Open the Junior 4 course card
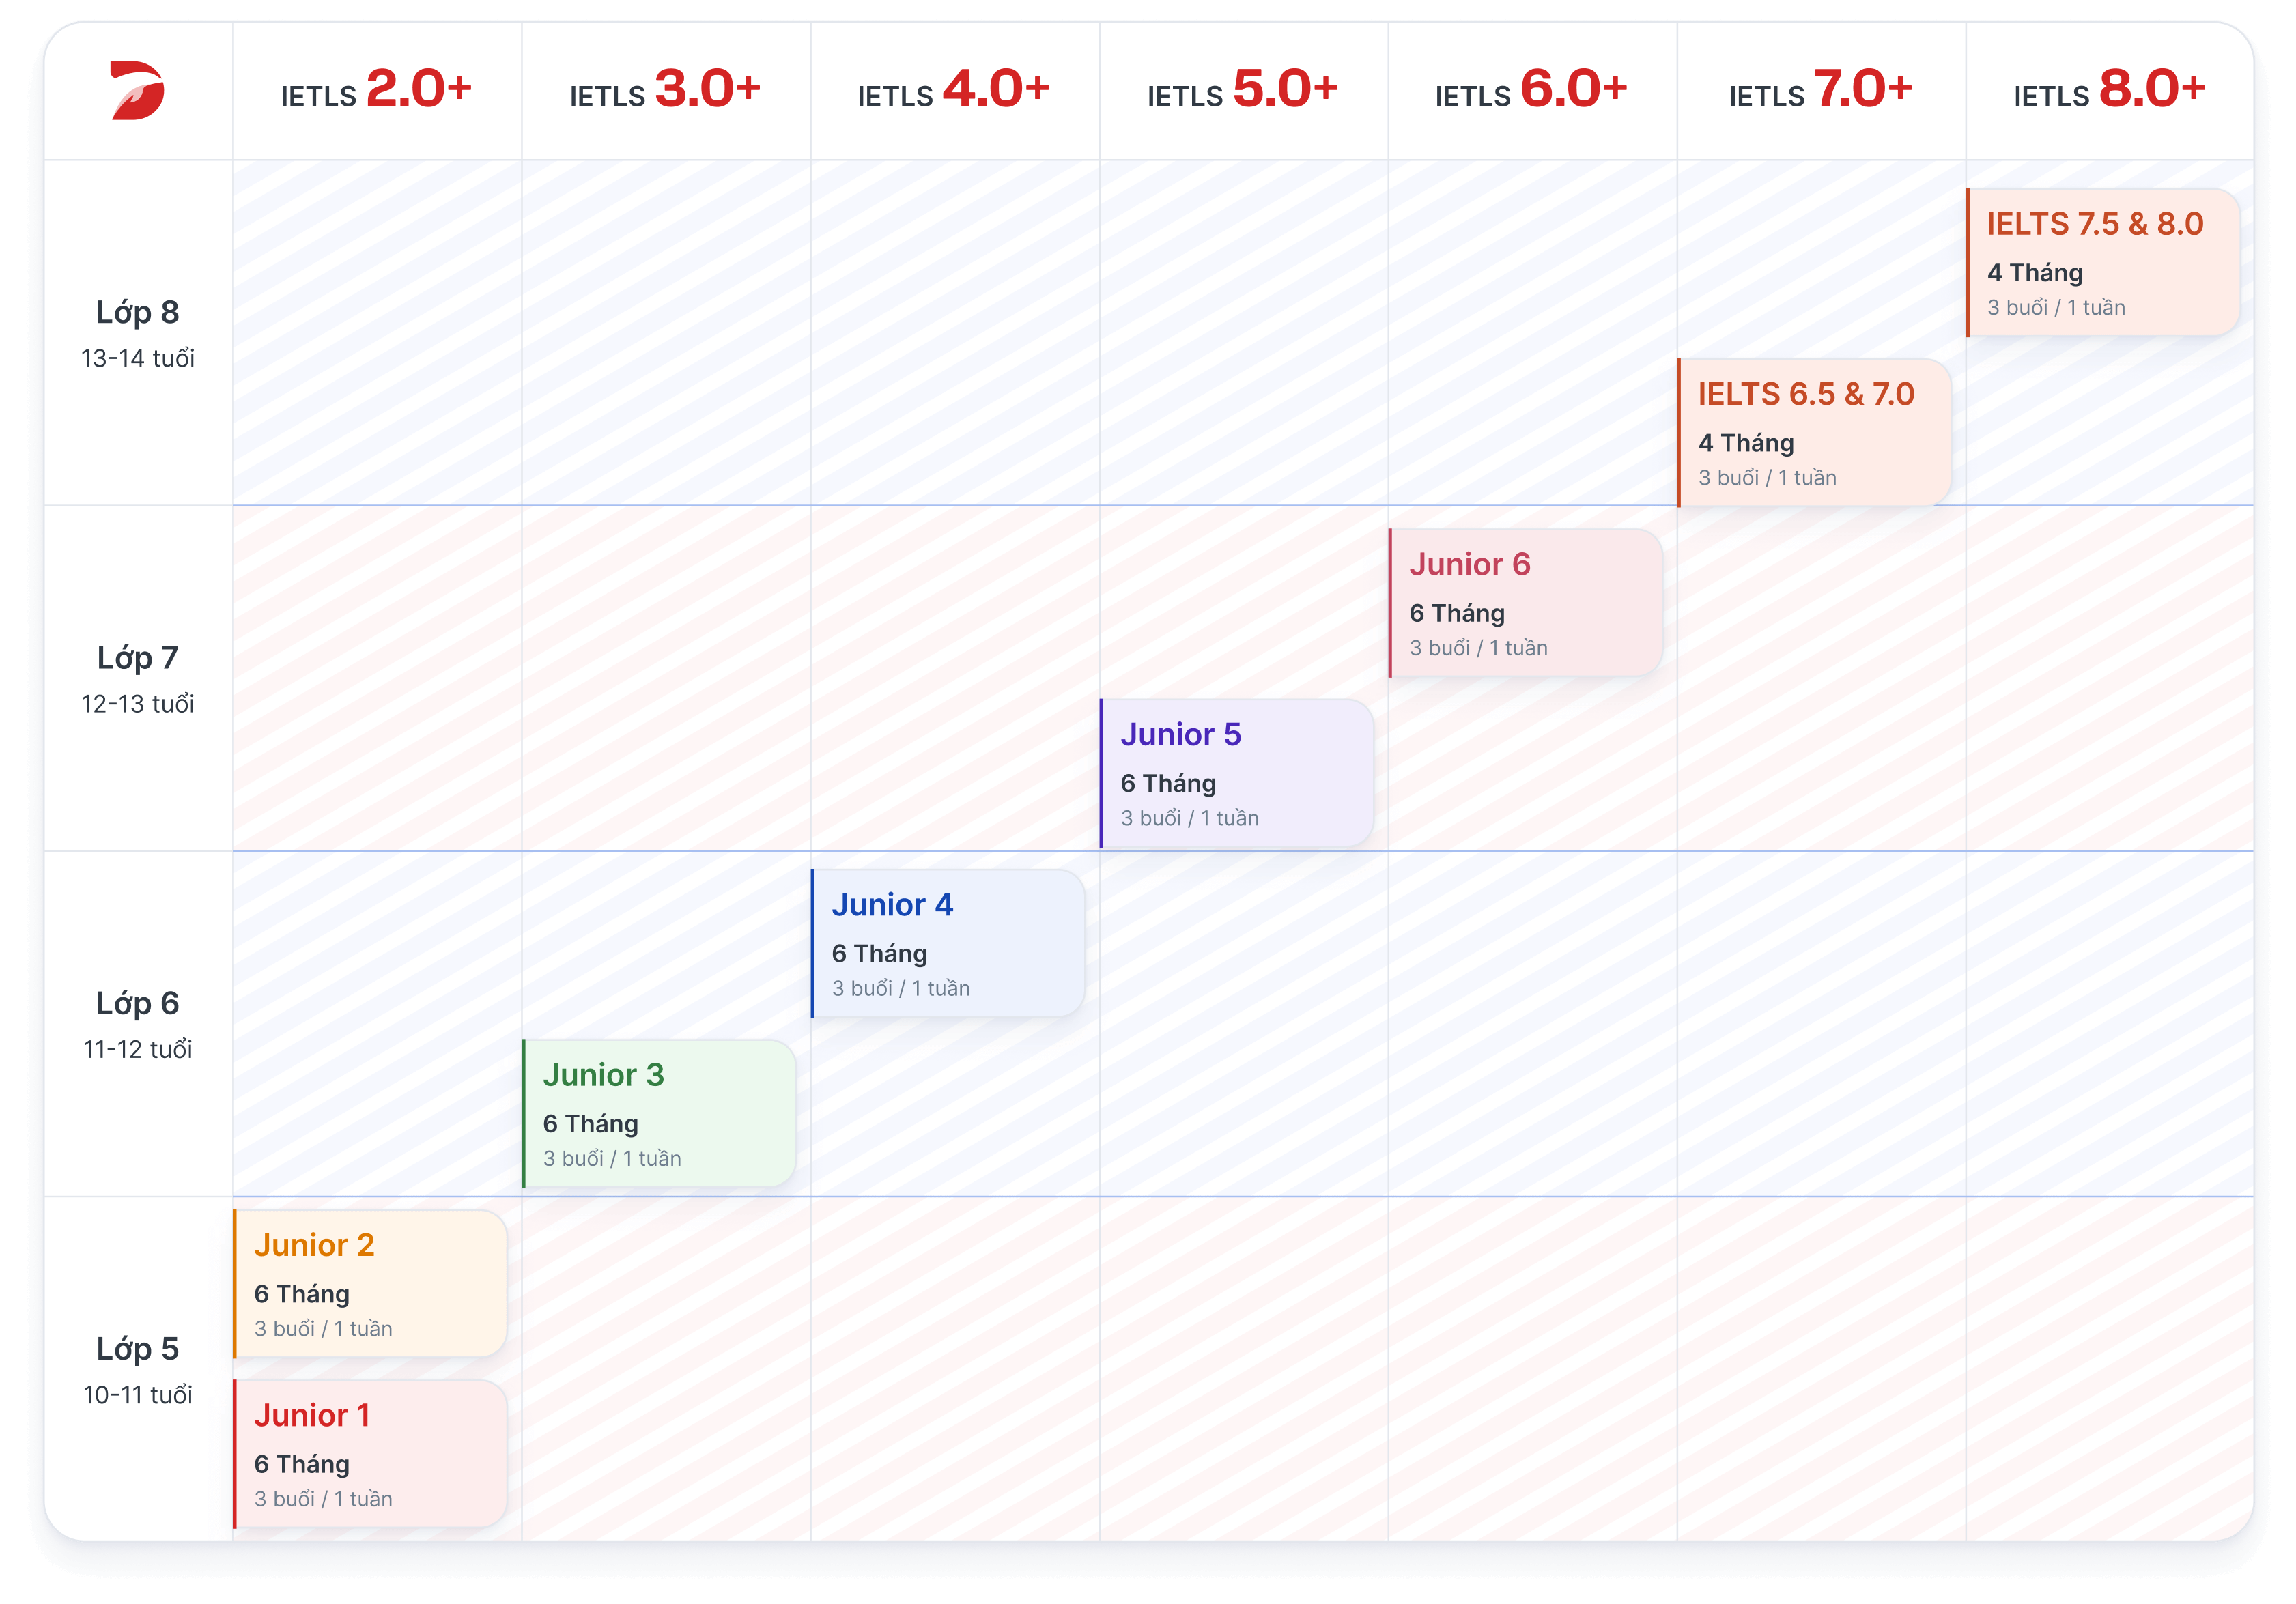 coord(948,943)
